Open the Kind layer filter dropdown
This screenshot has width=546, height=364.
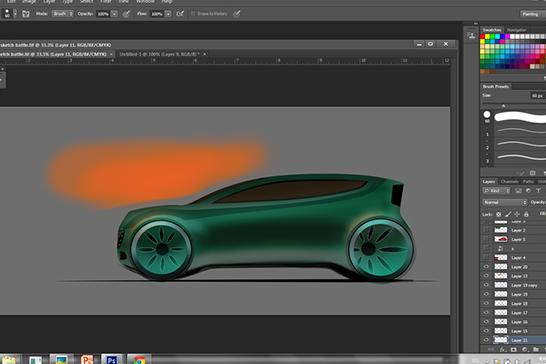coord(497,191)
